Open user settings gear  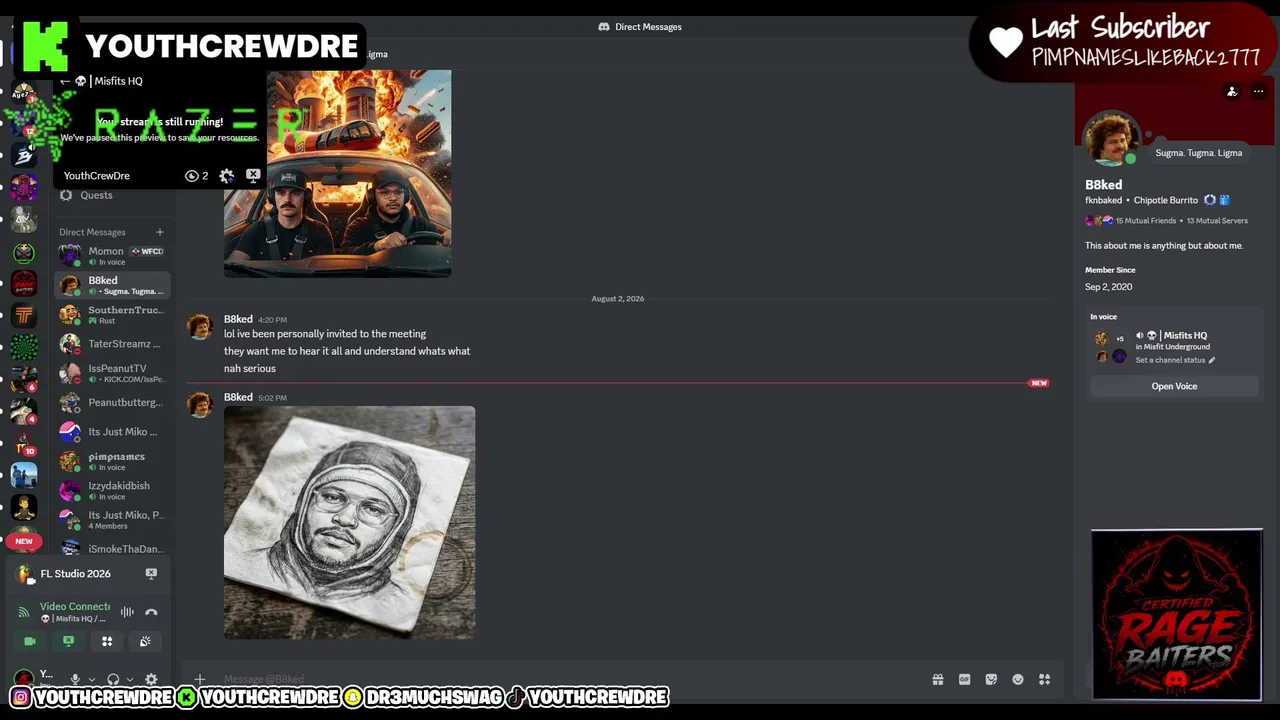pos(151,679)
